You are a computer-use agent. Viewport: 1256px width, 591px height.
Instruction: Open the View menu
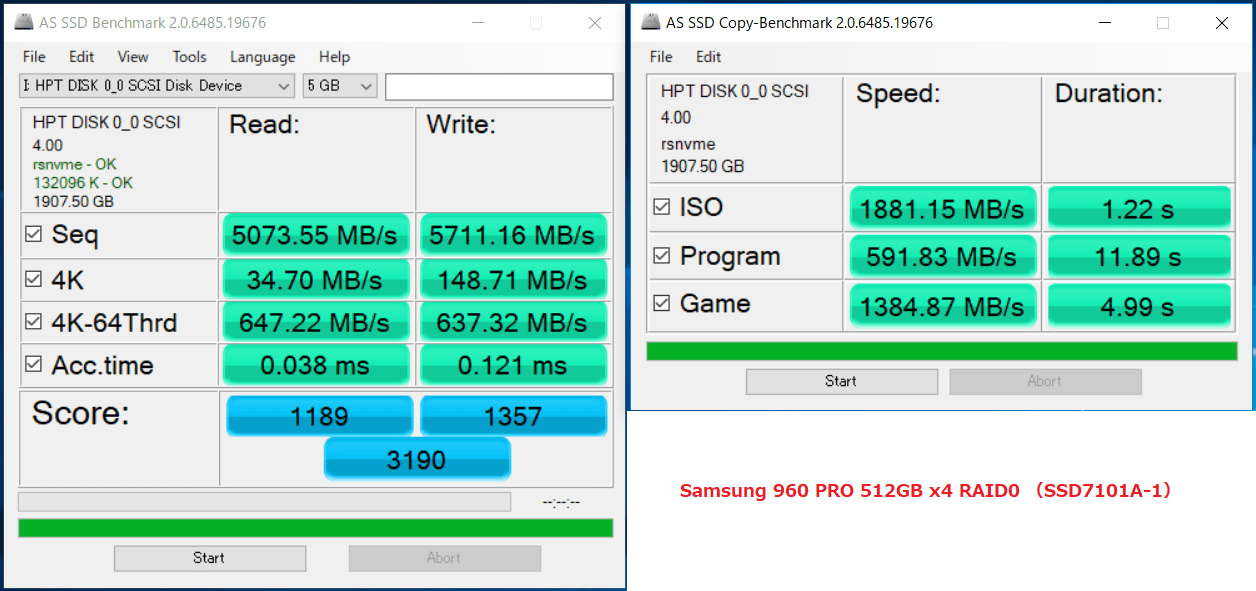pos(133,57)
